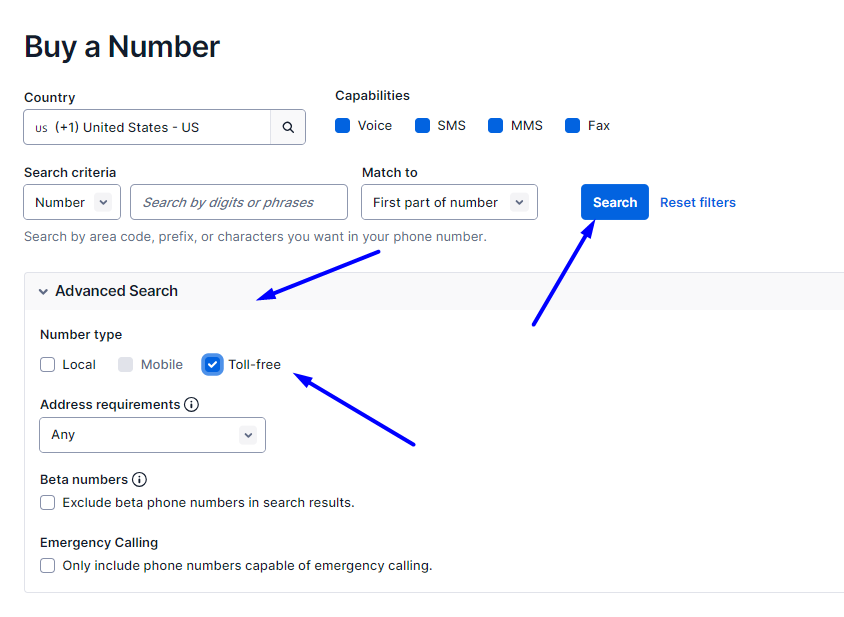Screen dimensions: 844x617
Task: Click the blue Search button
Action: coord(614,202)
